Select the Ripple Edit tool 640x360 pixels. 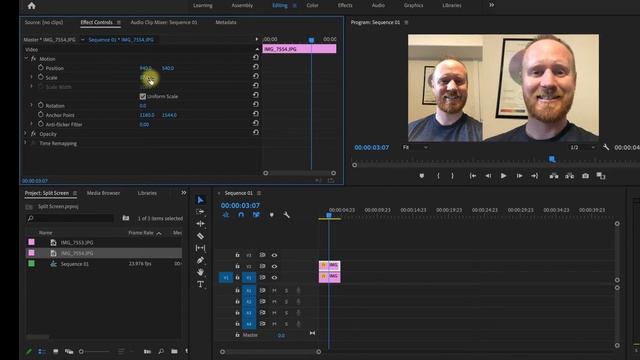[200, 224]
